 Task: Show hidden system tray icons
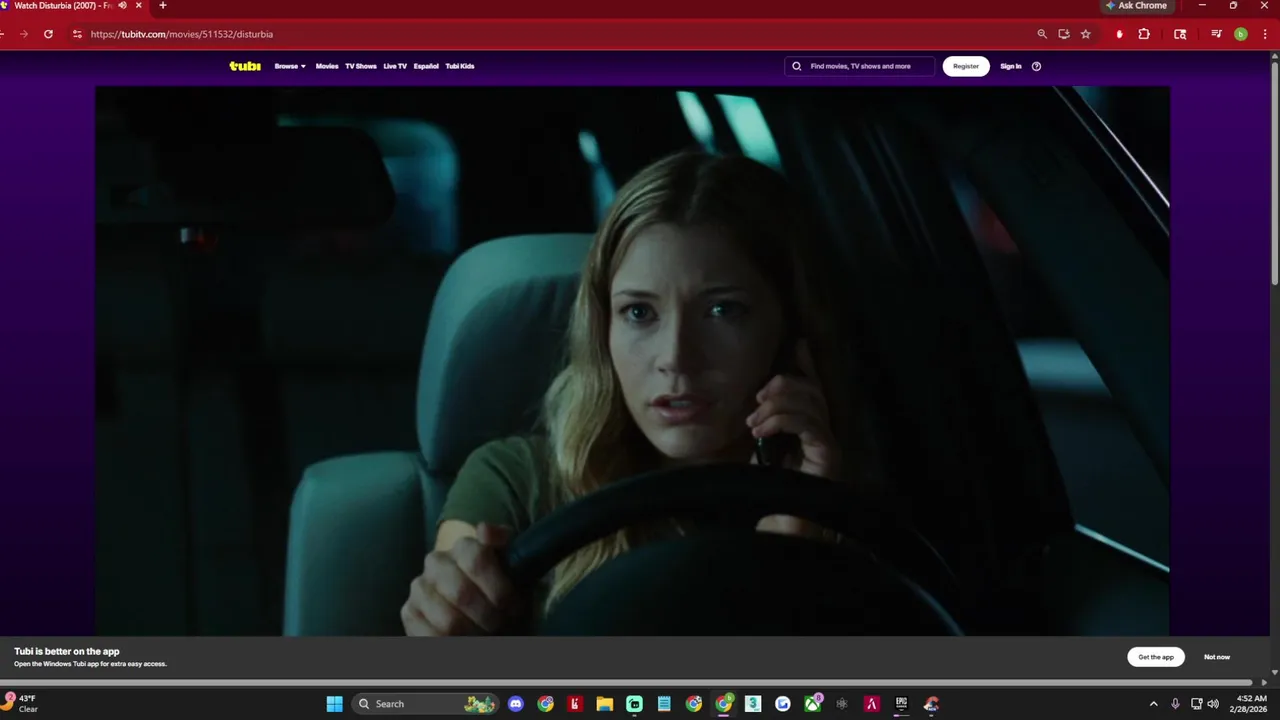1153,704
